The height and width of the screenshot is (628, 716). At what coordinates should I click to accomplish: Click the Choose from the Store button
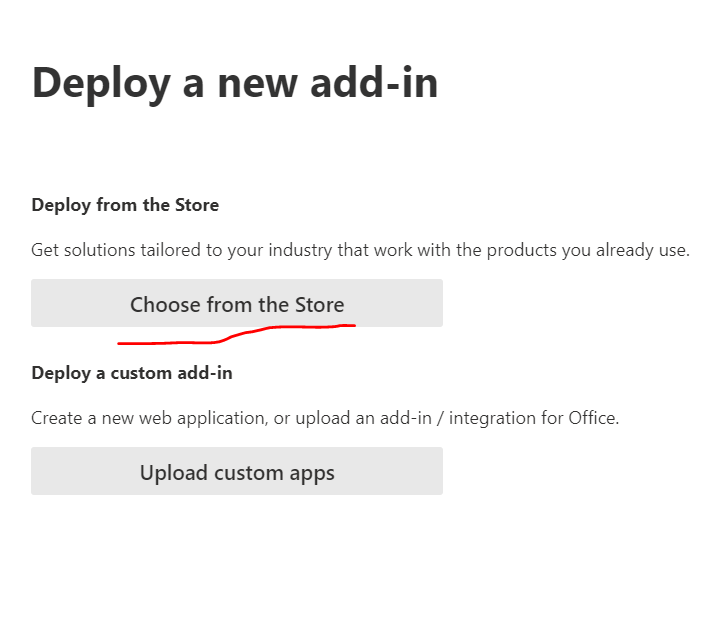tap(237, 304)
